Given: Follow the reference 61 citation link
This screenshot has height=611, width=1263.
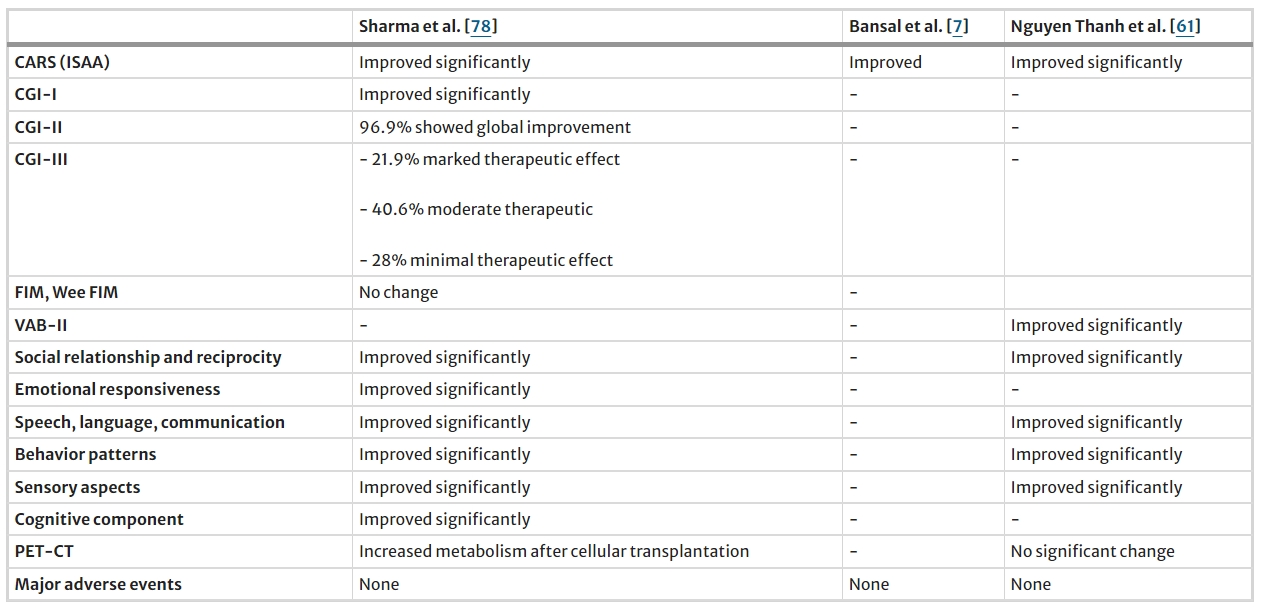Looking at the screenshot, I should [1185, 27].
